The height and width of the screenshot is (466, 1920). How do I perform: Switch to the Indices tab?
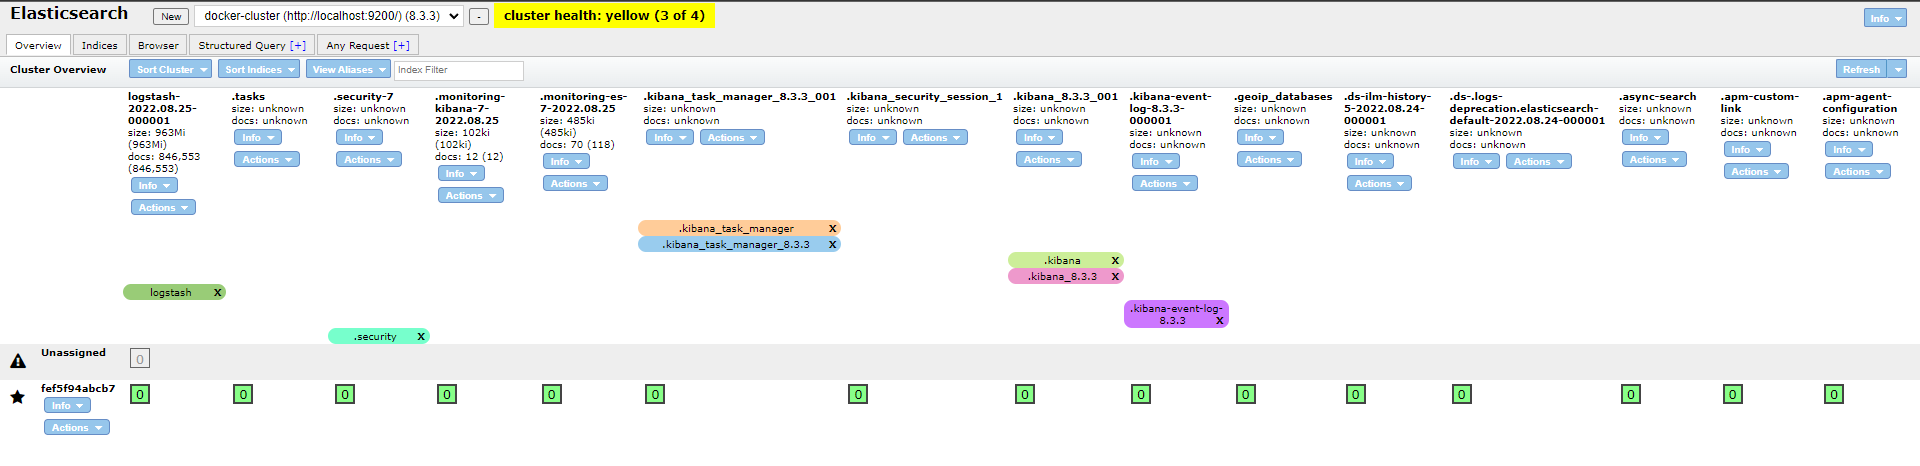tap(99, 45)
